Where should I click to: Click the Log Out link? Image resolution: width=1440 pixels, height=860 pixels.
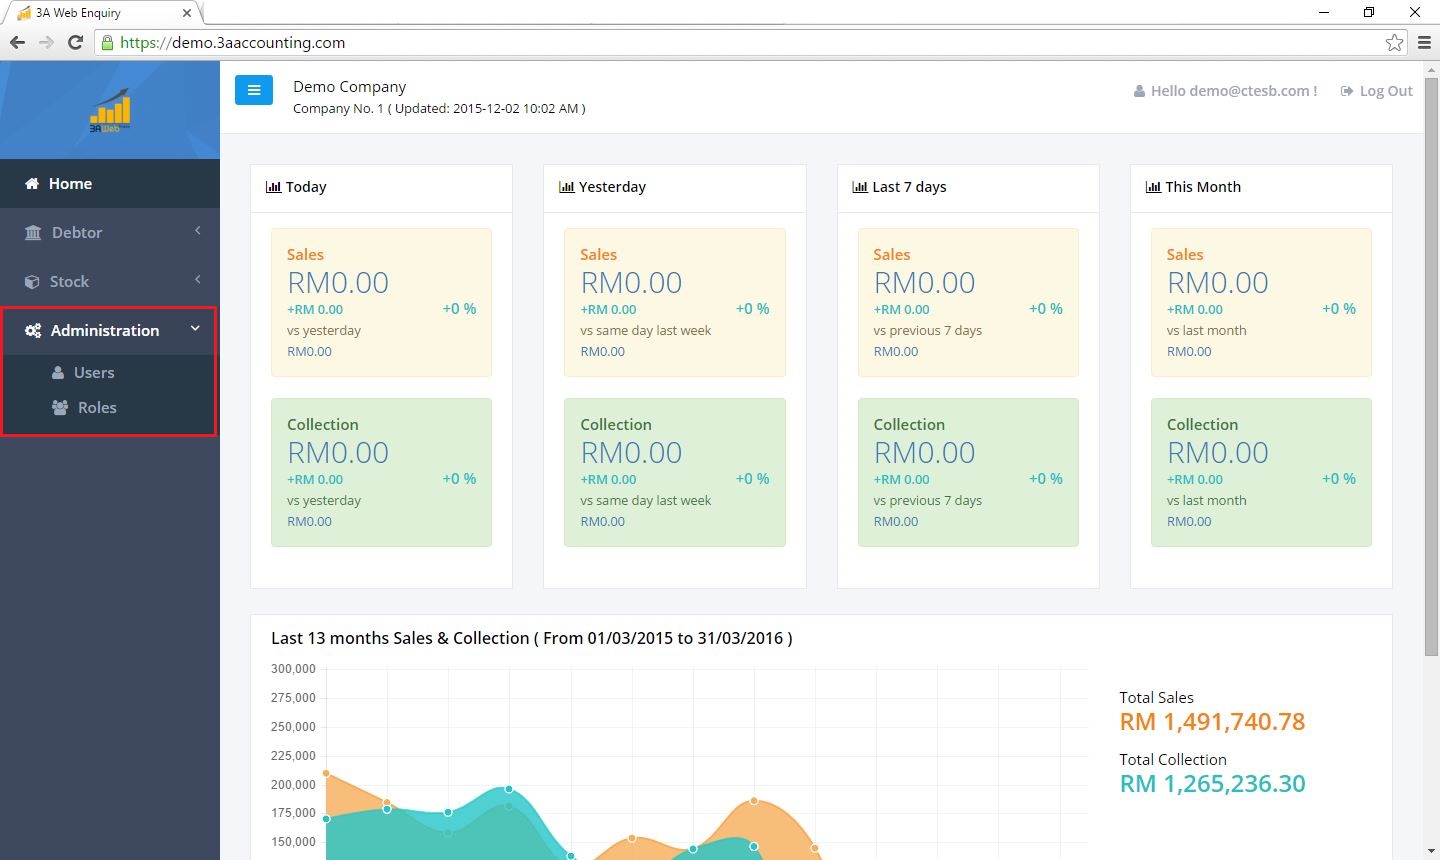coord(1376,91)
